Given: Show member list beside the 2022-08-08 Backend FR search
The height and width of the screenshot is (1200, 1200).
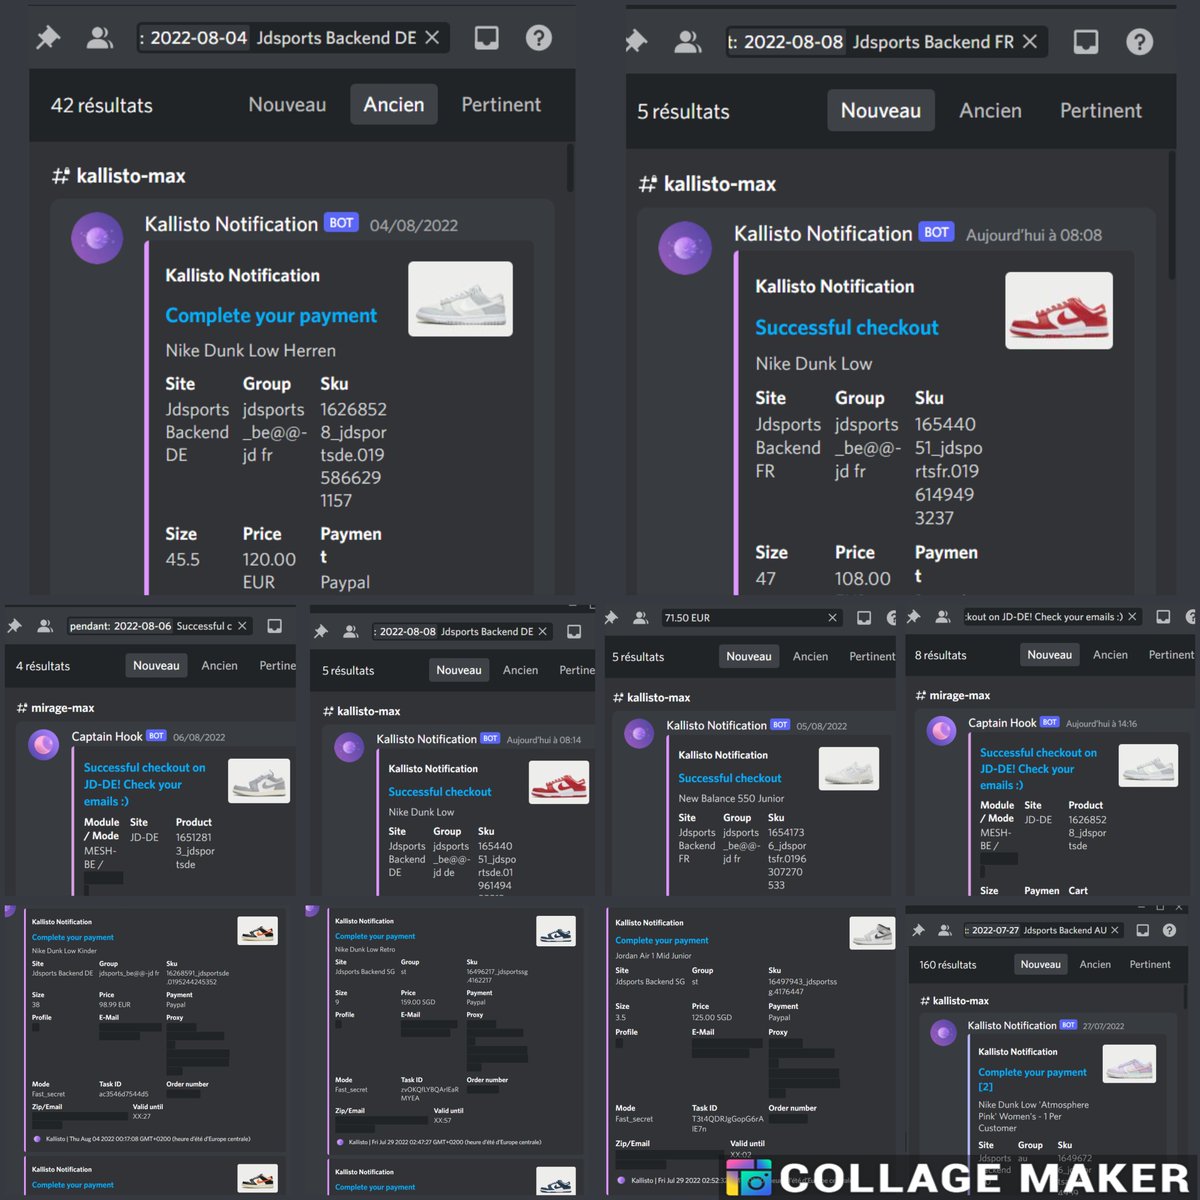Looking at the screenshot, I should click(688, 41).
